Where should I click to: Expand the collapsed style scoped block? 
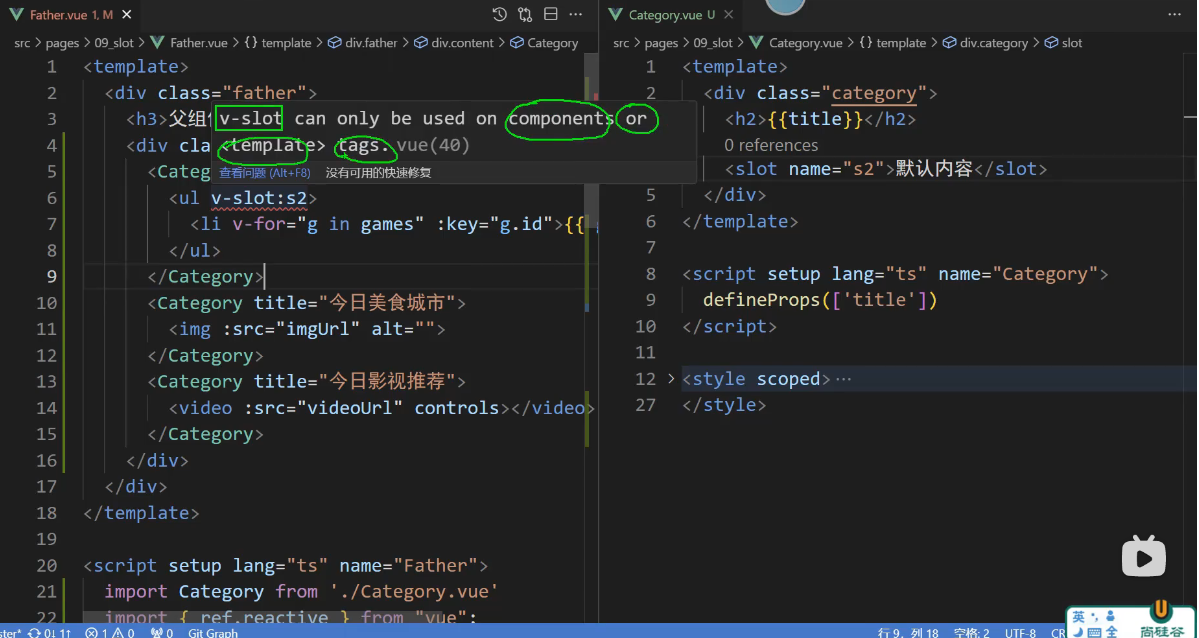tap(671, 379)
